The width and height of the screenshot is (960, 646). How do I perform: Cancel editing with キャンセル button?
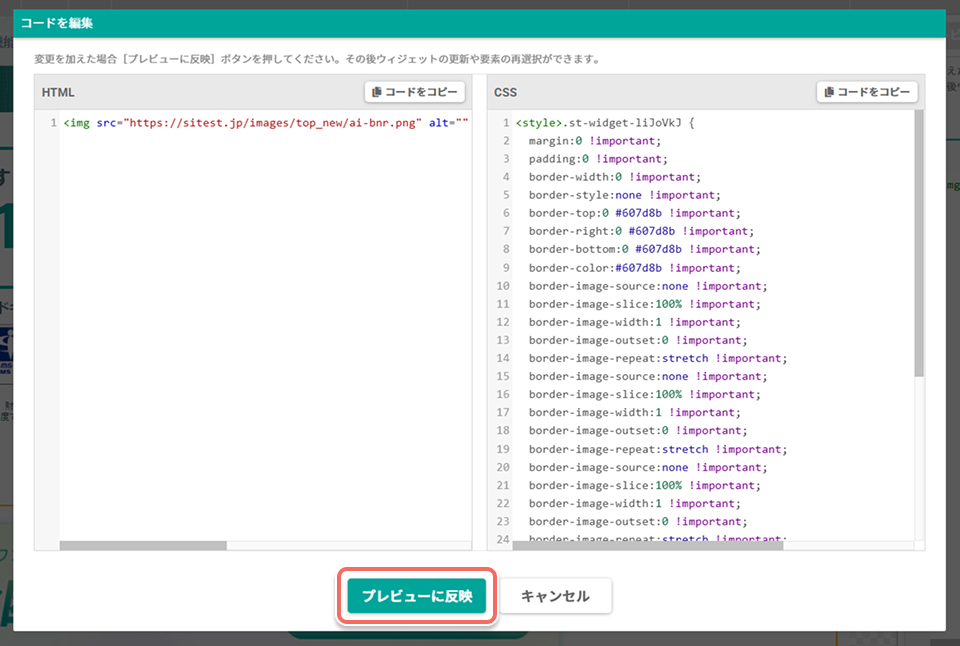[555, 596]
